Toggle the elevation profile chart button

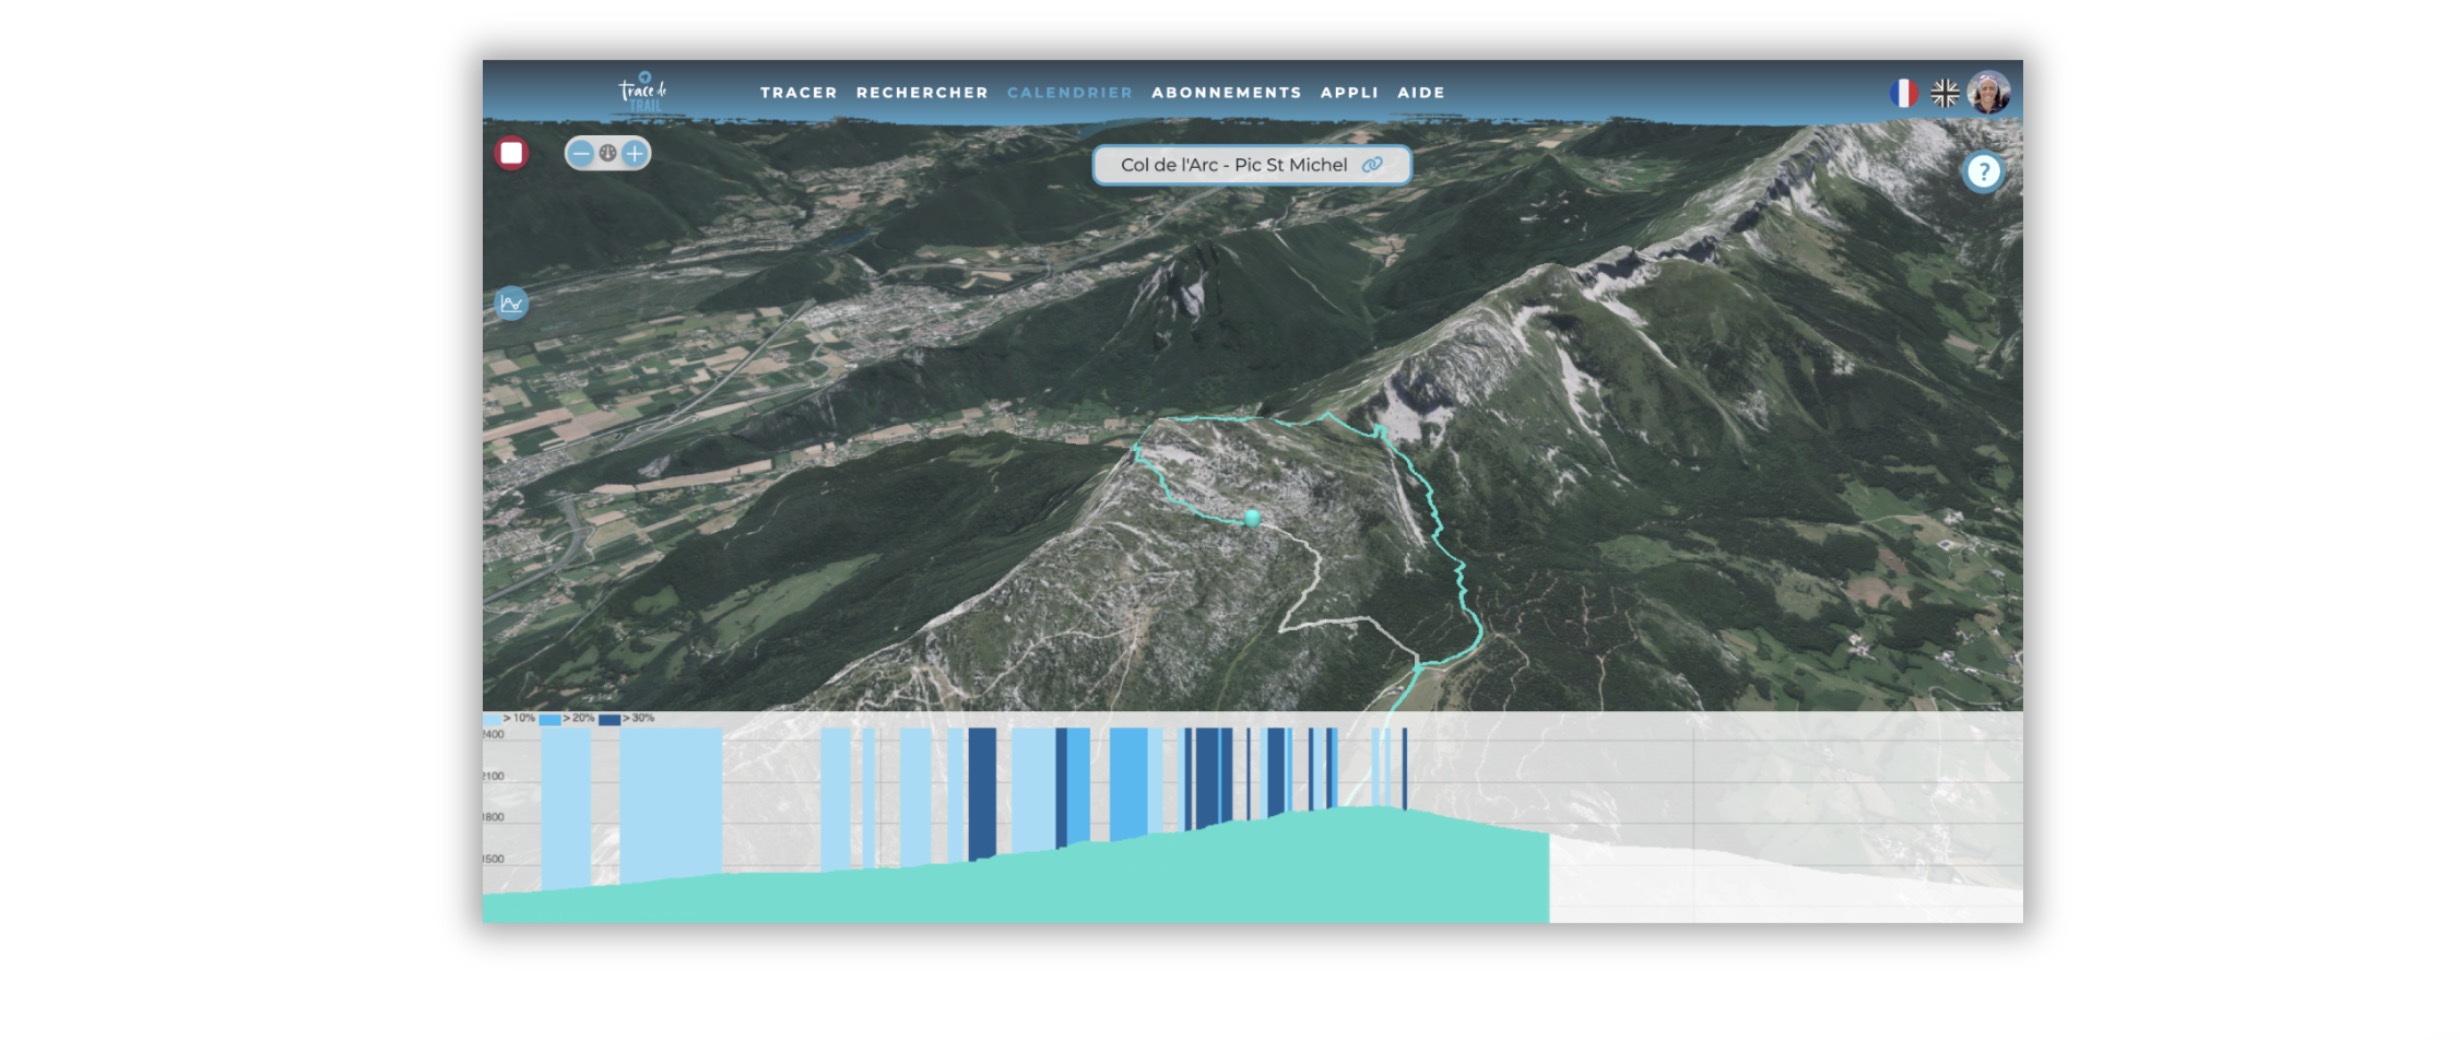[511, 303]
